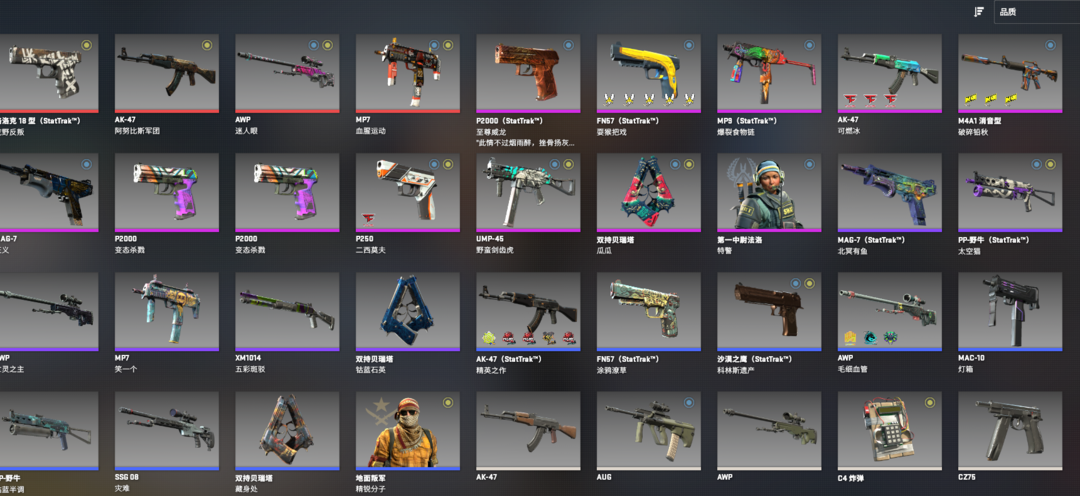1080x496 pixels.
Task: Click the yellow circle badge on AK-47 阿努比斯军团
Action: [x=207, y=45]
